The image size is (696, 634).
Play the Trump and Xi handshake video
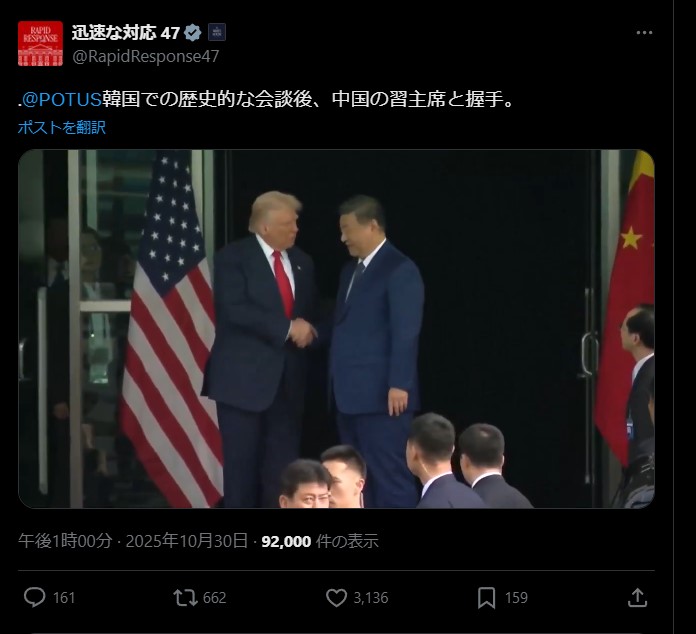(x=336, y=329)
